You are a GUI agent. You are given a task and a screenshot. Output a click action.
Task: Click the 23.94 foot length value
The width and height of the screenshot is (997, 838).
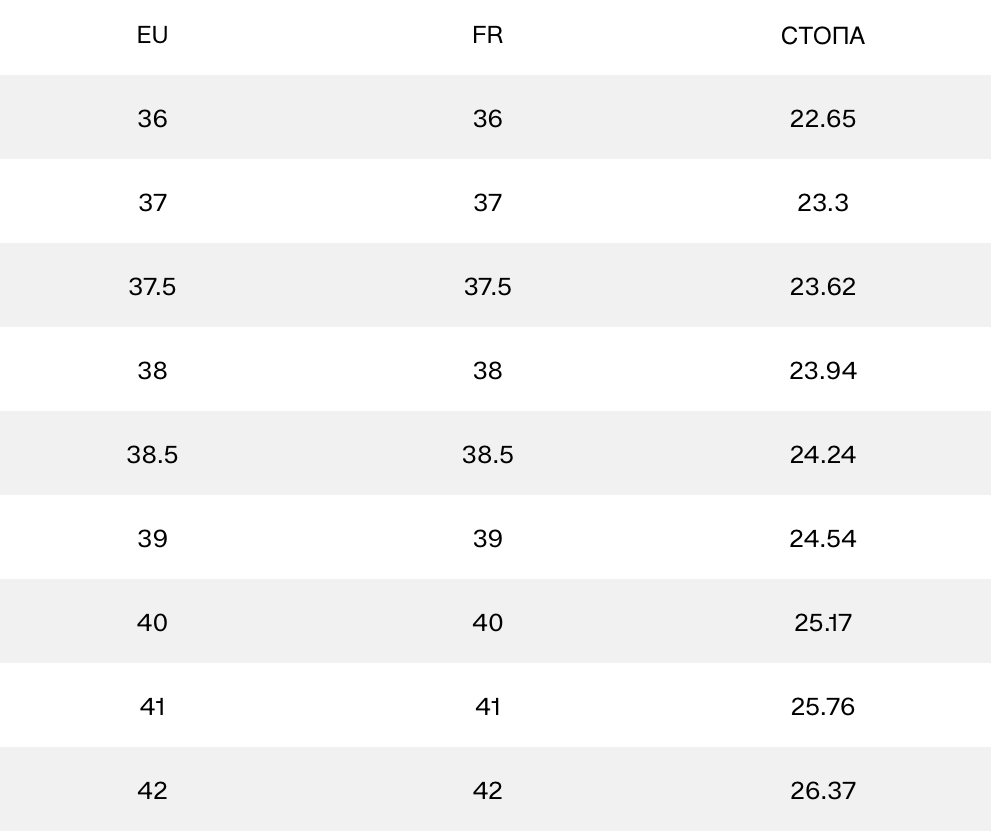(x=822, y=371)
